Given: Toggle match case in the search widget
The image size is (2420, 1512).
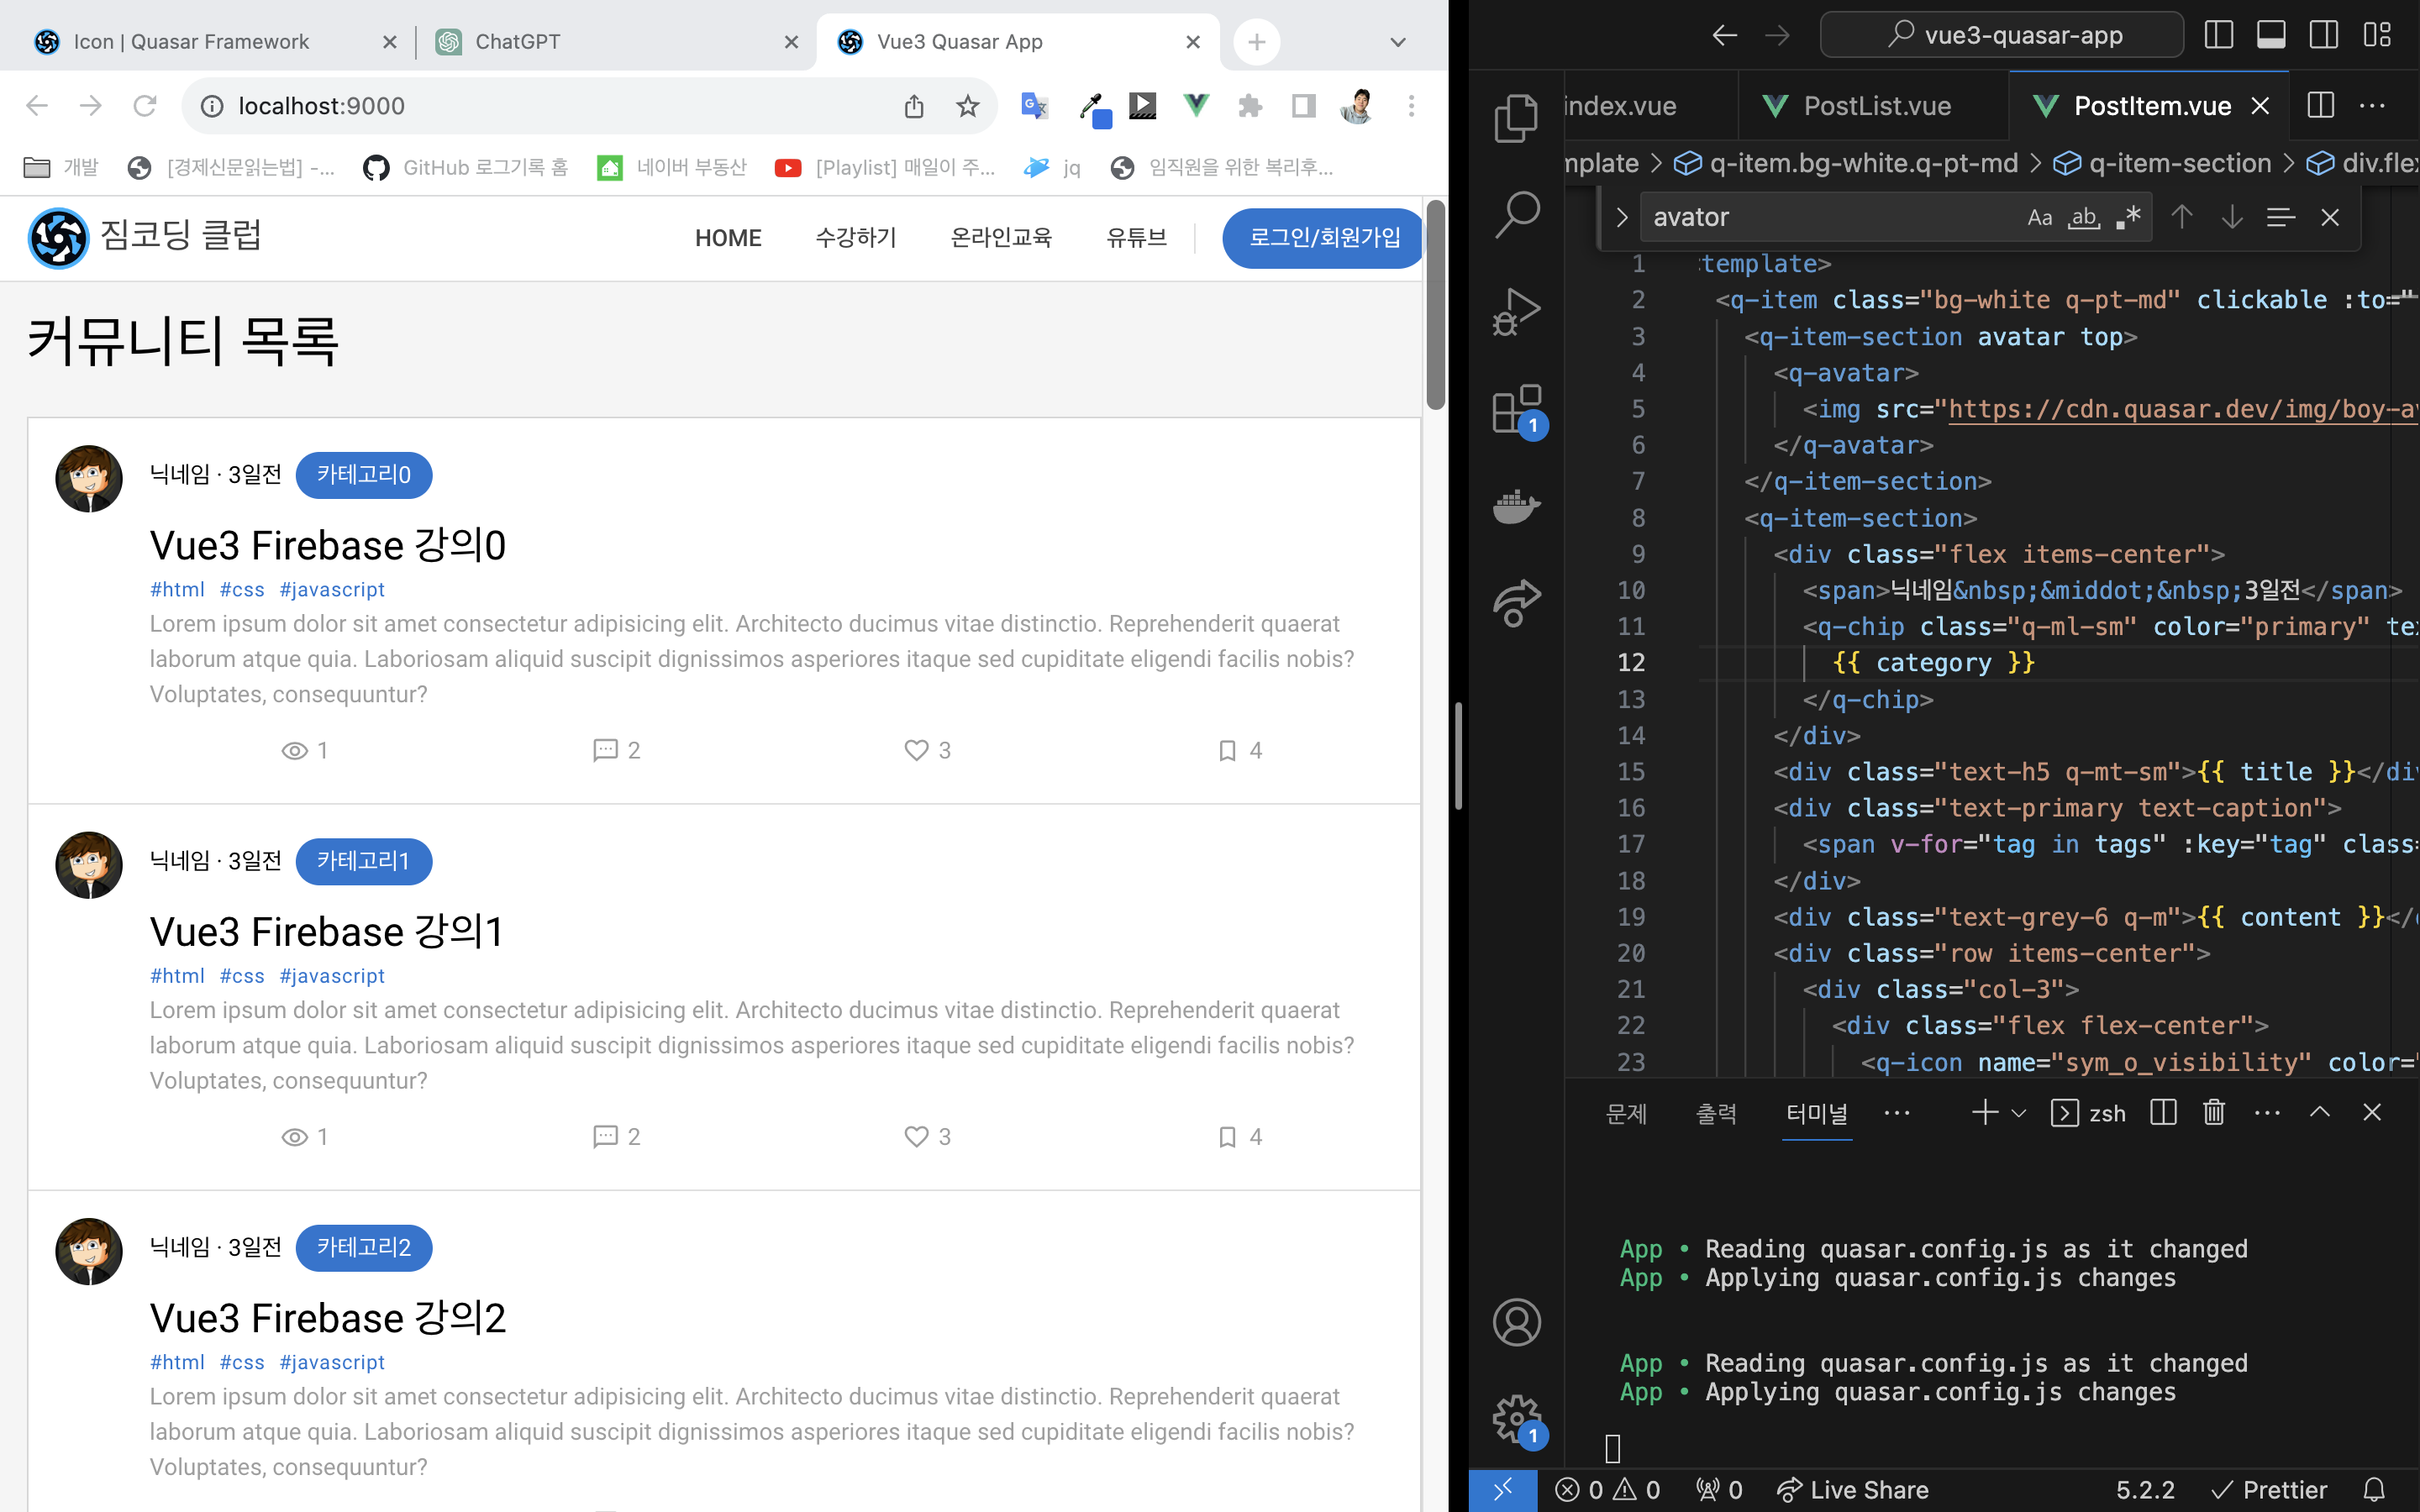Looking at the screenshot, I should pyautogui.click(x=2039, y=217).
